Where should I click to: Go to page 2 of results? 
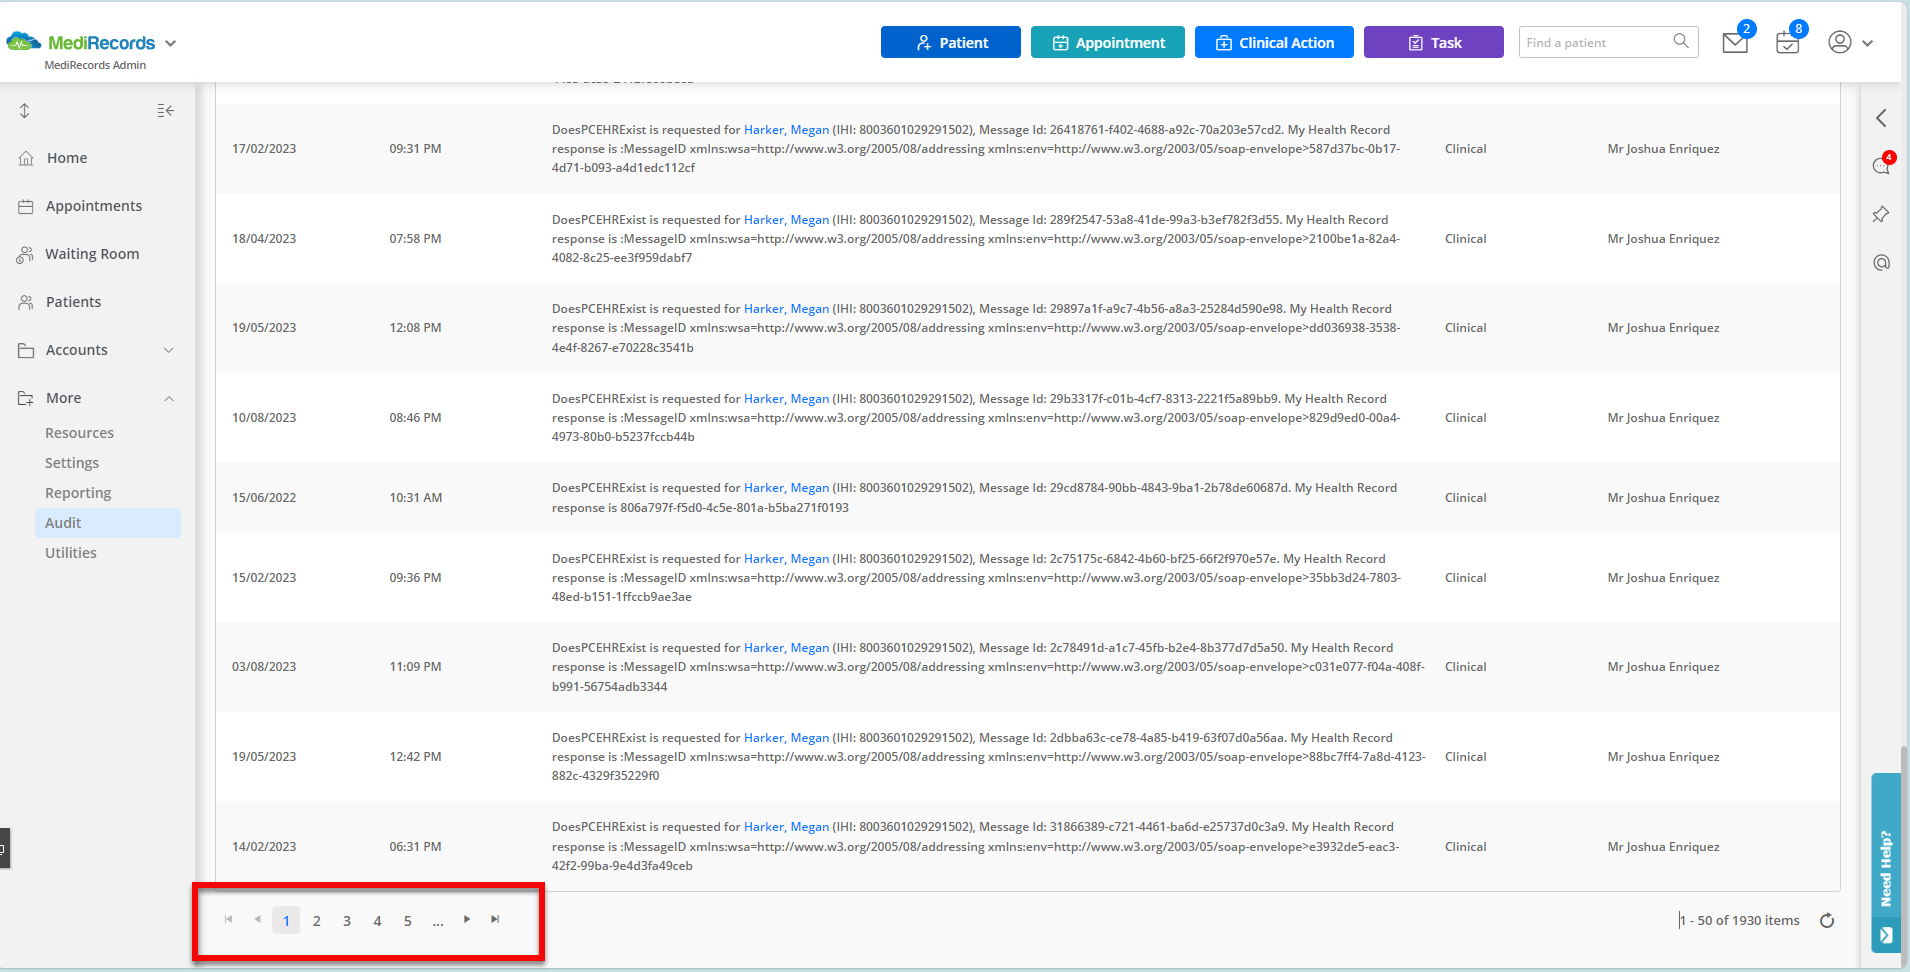click(x=317, y=921)
